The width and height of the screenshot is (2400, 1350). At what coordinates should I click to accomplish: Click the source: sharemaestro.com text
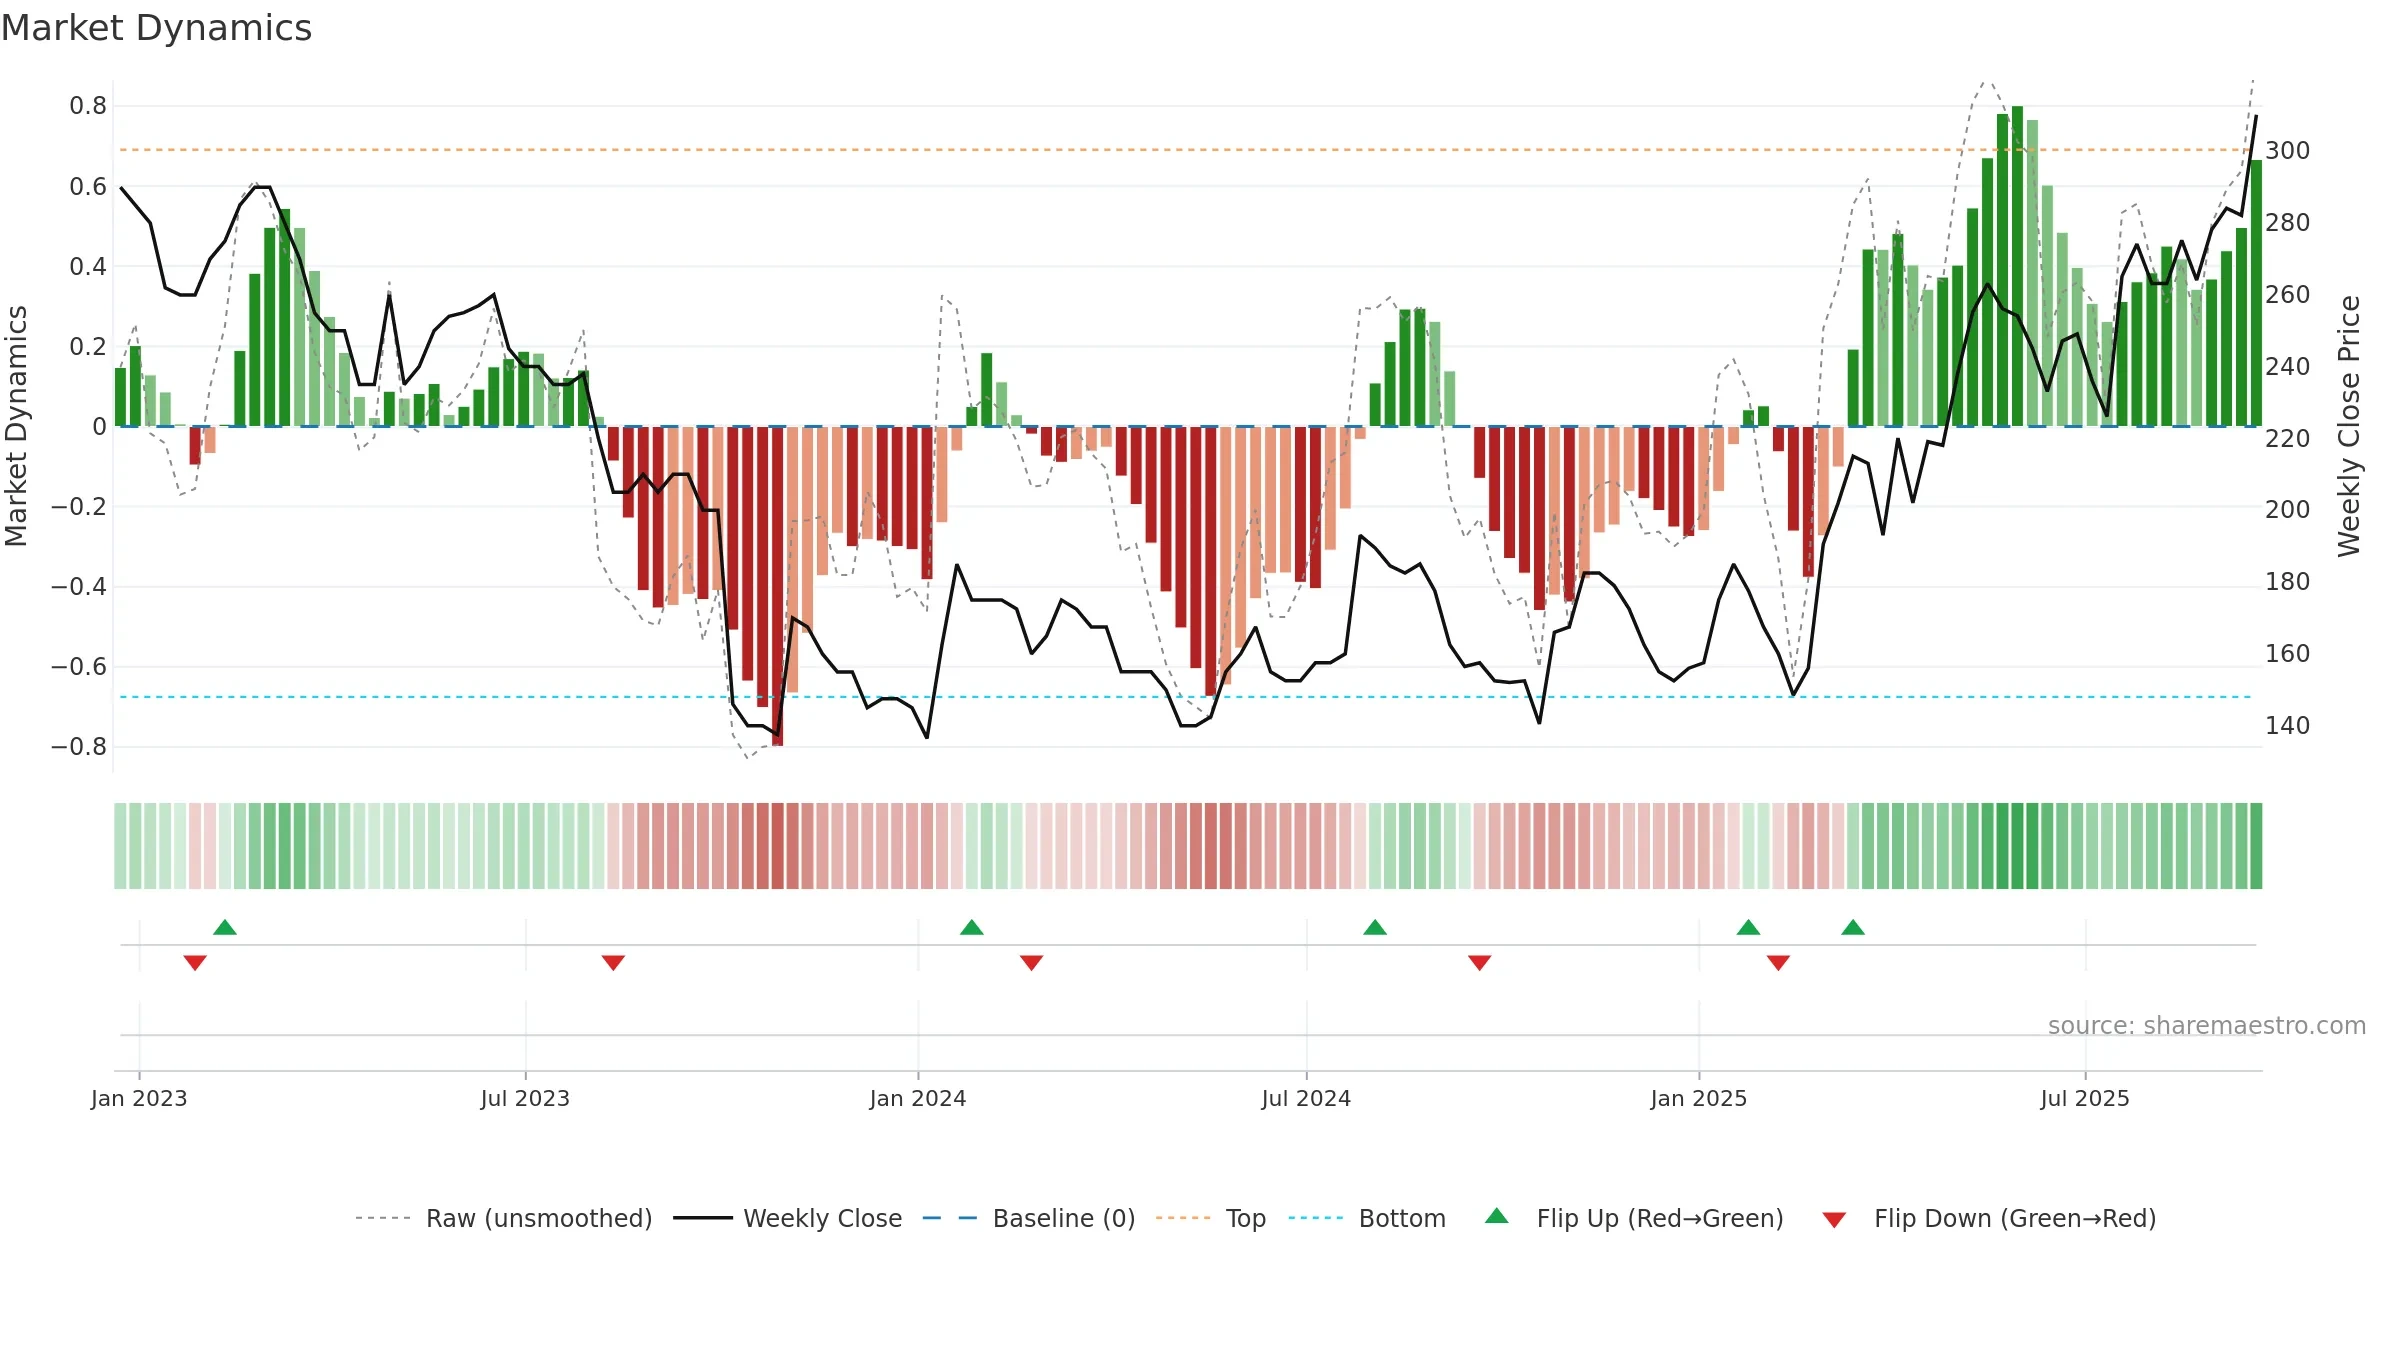tap(2207, 1026)
